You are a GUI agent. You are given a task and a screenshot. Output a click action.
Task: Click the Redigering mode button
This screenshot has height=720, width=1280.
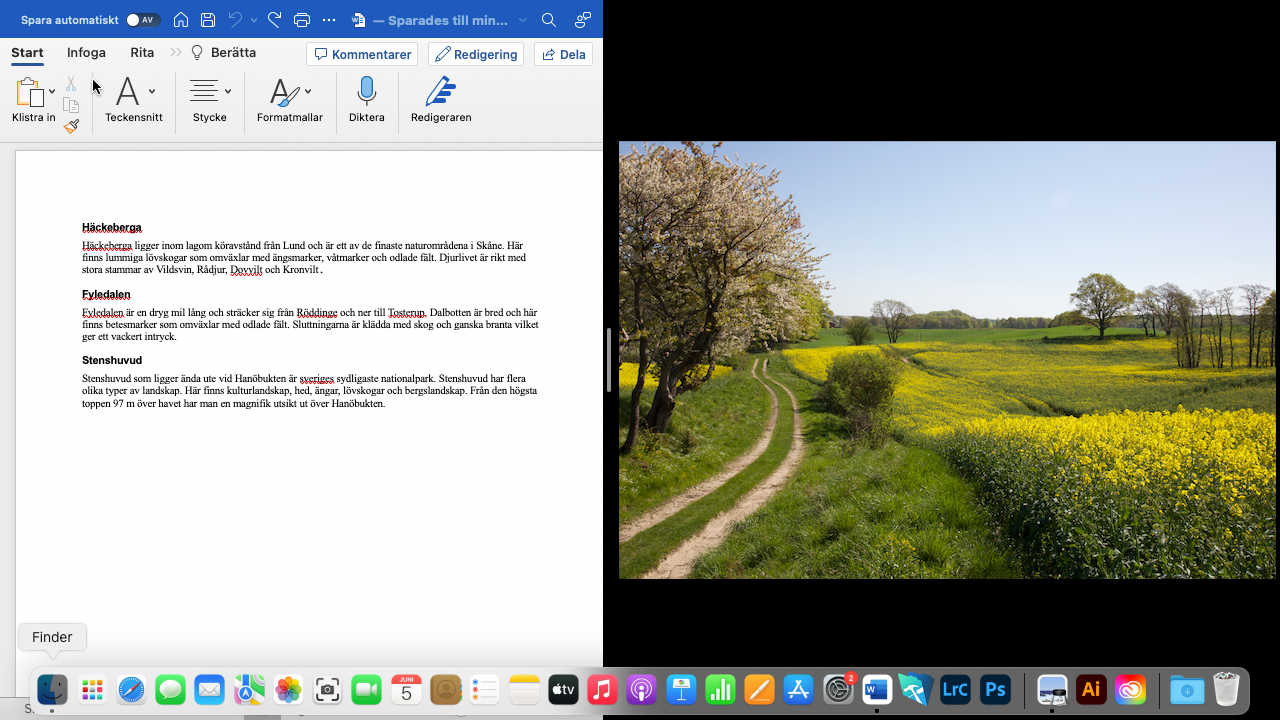tap(476, 54)
